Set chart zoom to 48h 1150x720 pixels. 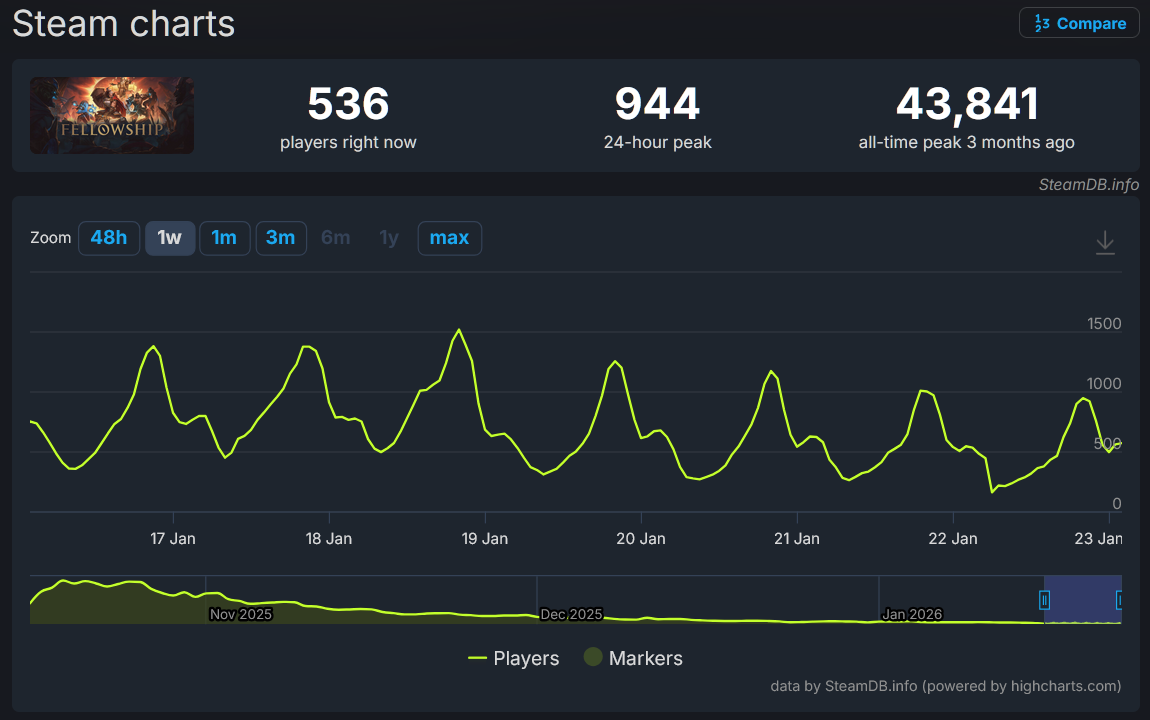coord(109,238)
